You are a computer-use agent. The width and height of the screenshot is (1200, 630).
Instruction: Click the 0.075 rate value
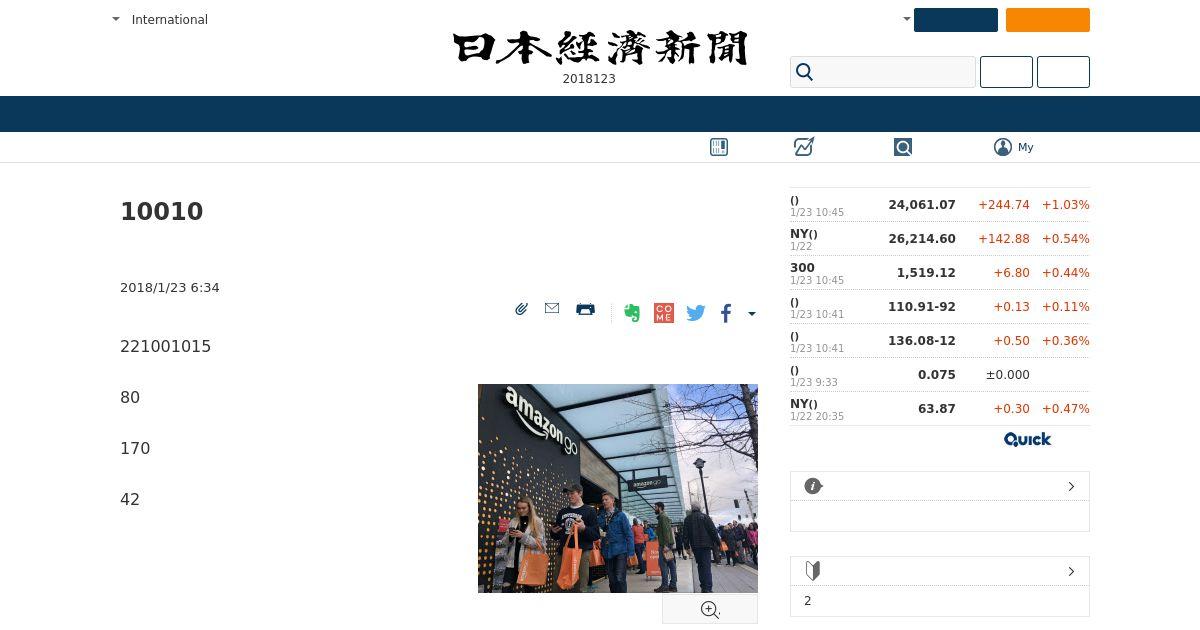tap(937, 374)
